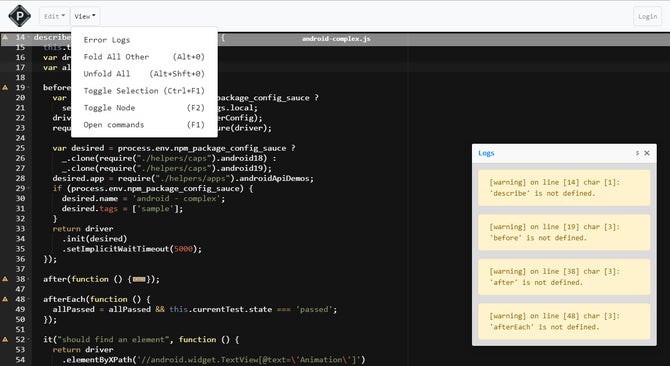Click the diamond P logo icon
Screen dimensions: 670x366
click(x=19, y=16)
